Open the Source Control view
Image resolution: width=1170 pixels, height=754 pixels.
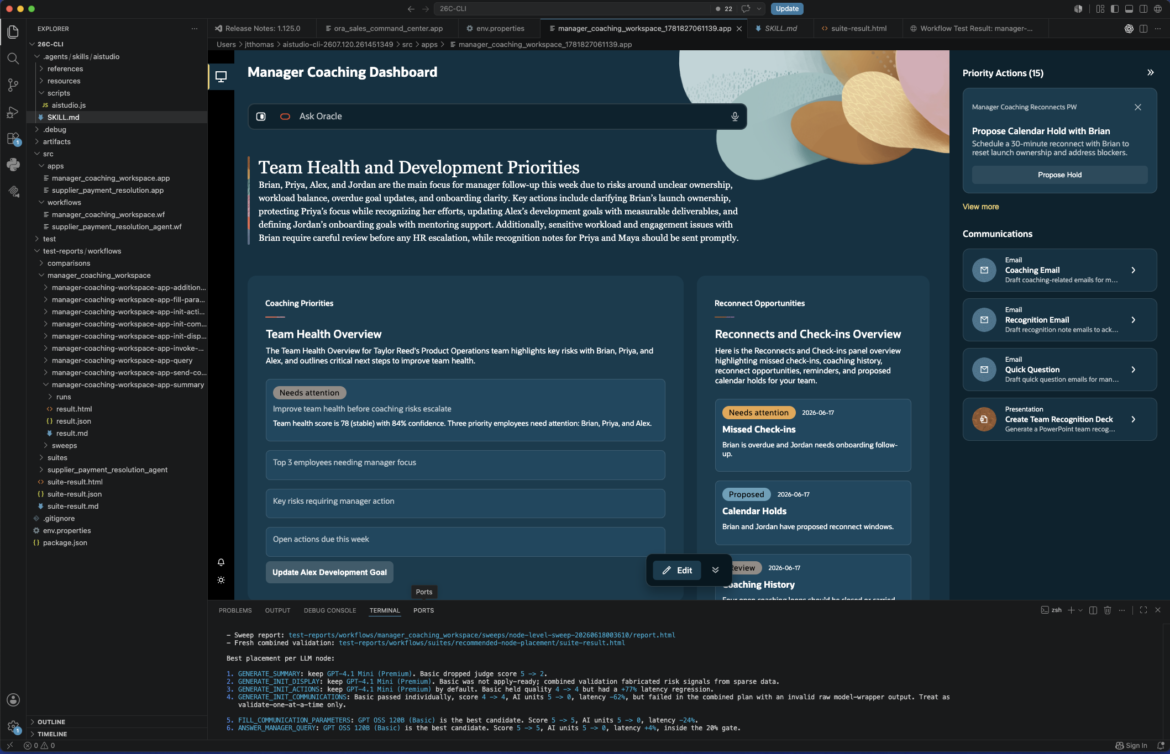point(13,85)
